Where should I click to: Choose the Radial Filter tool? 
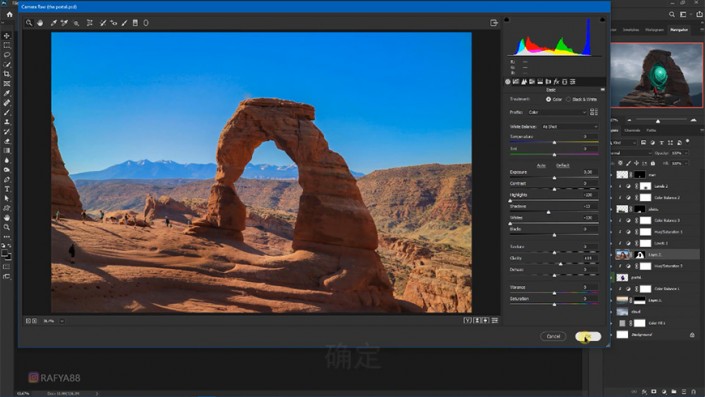(x=146, y=23)
